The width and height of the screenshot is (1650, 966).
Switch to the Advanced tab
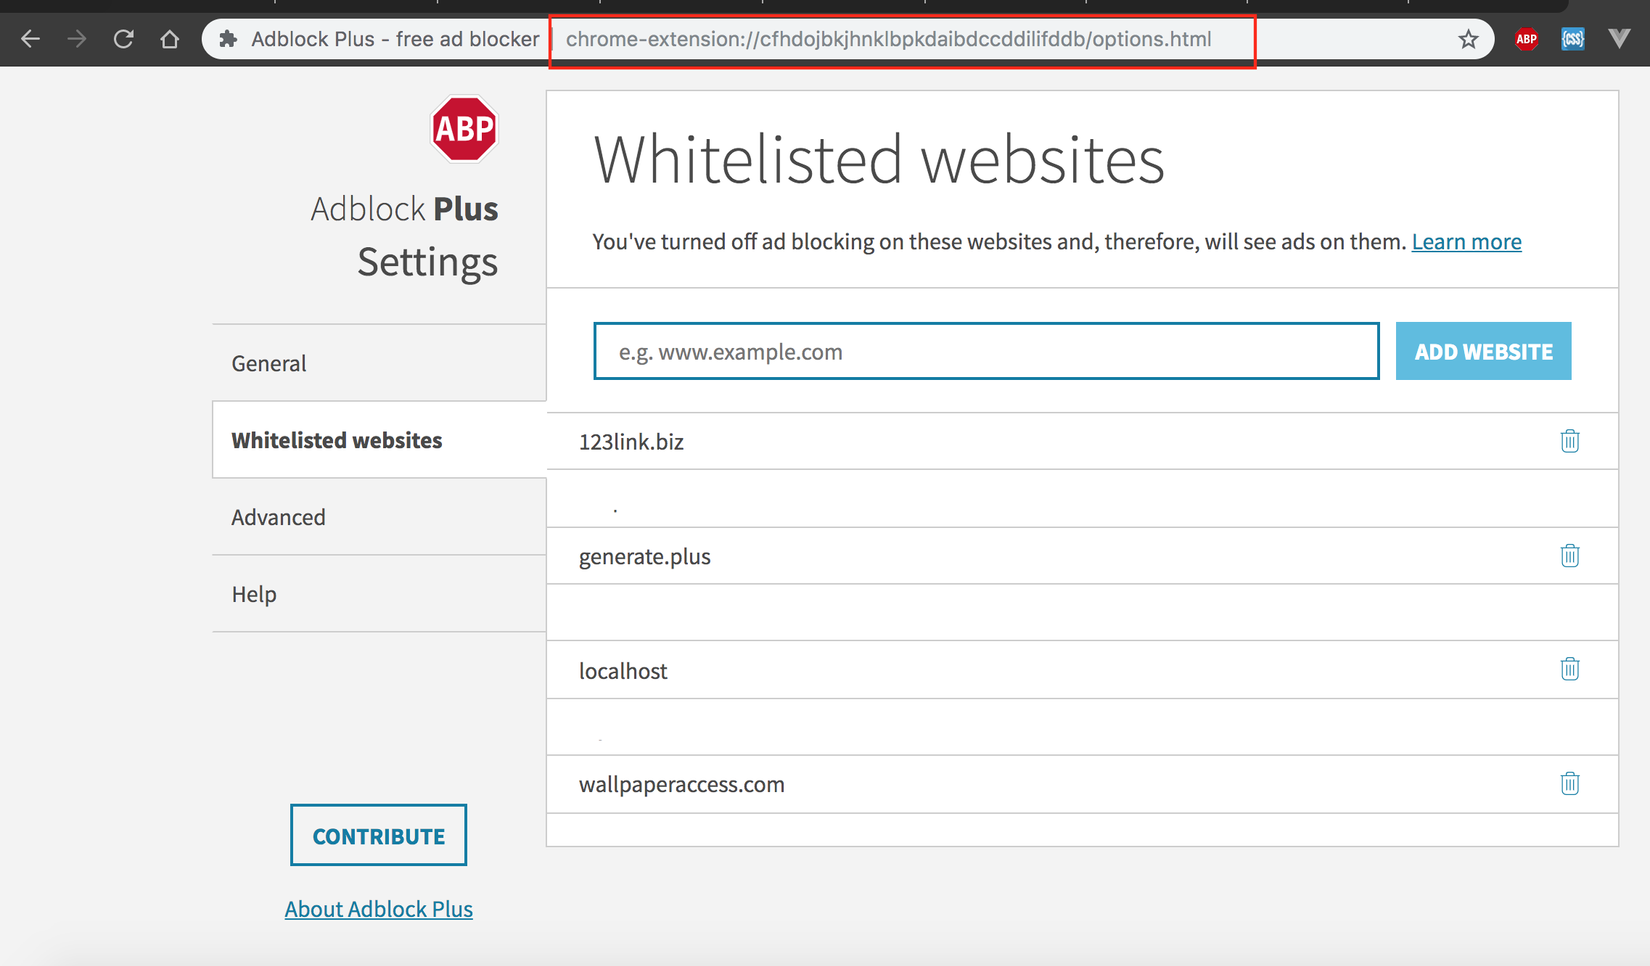(x=278, y=517)
